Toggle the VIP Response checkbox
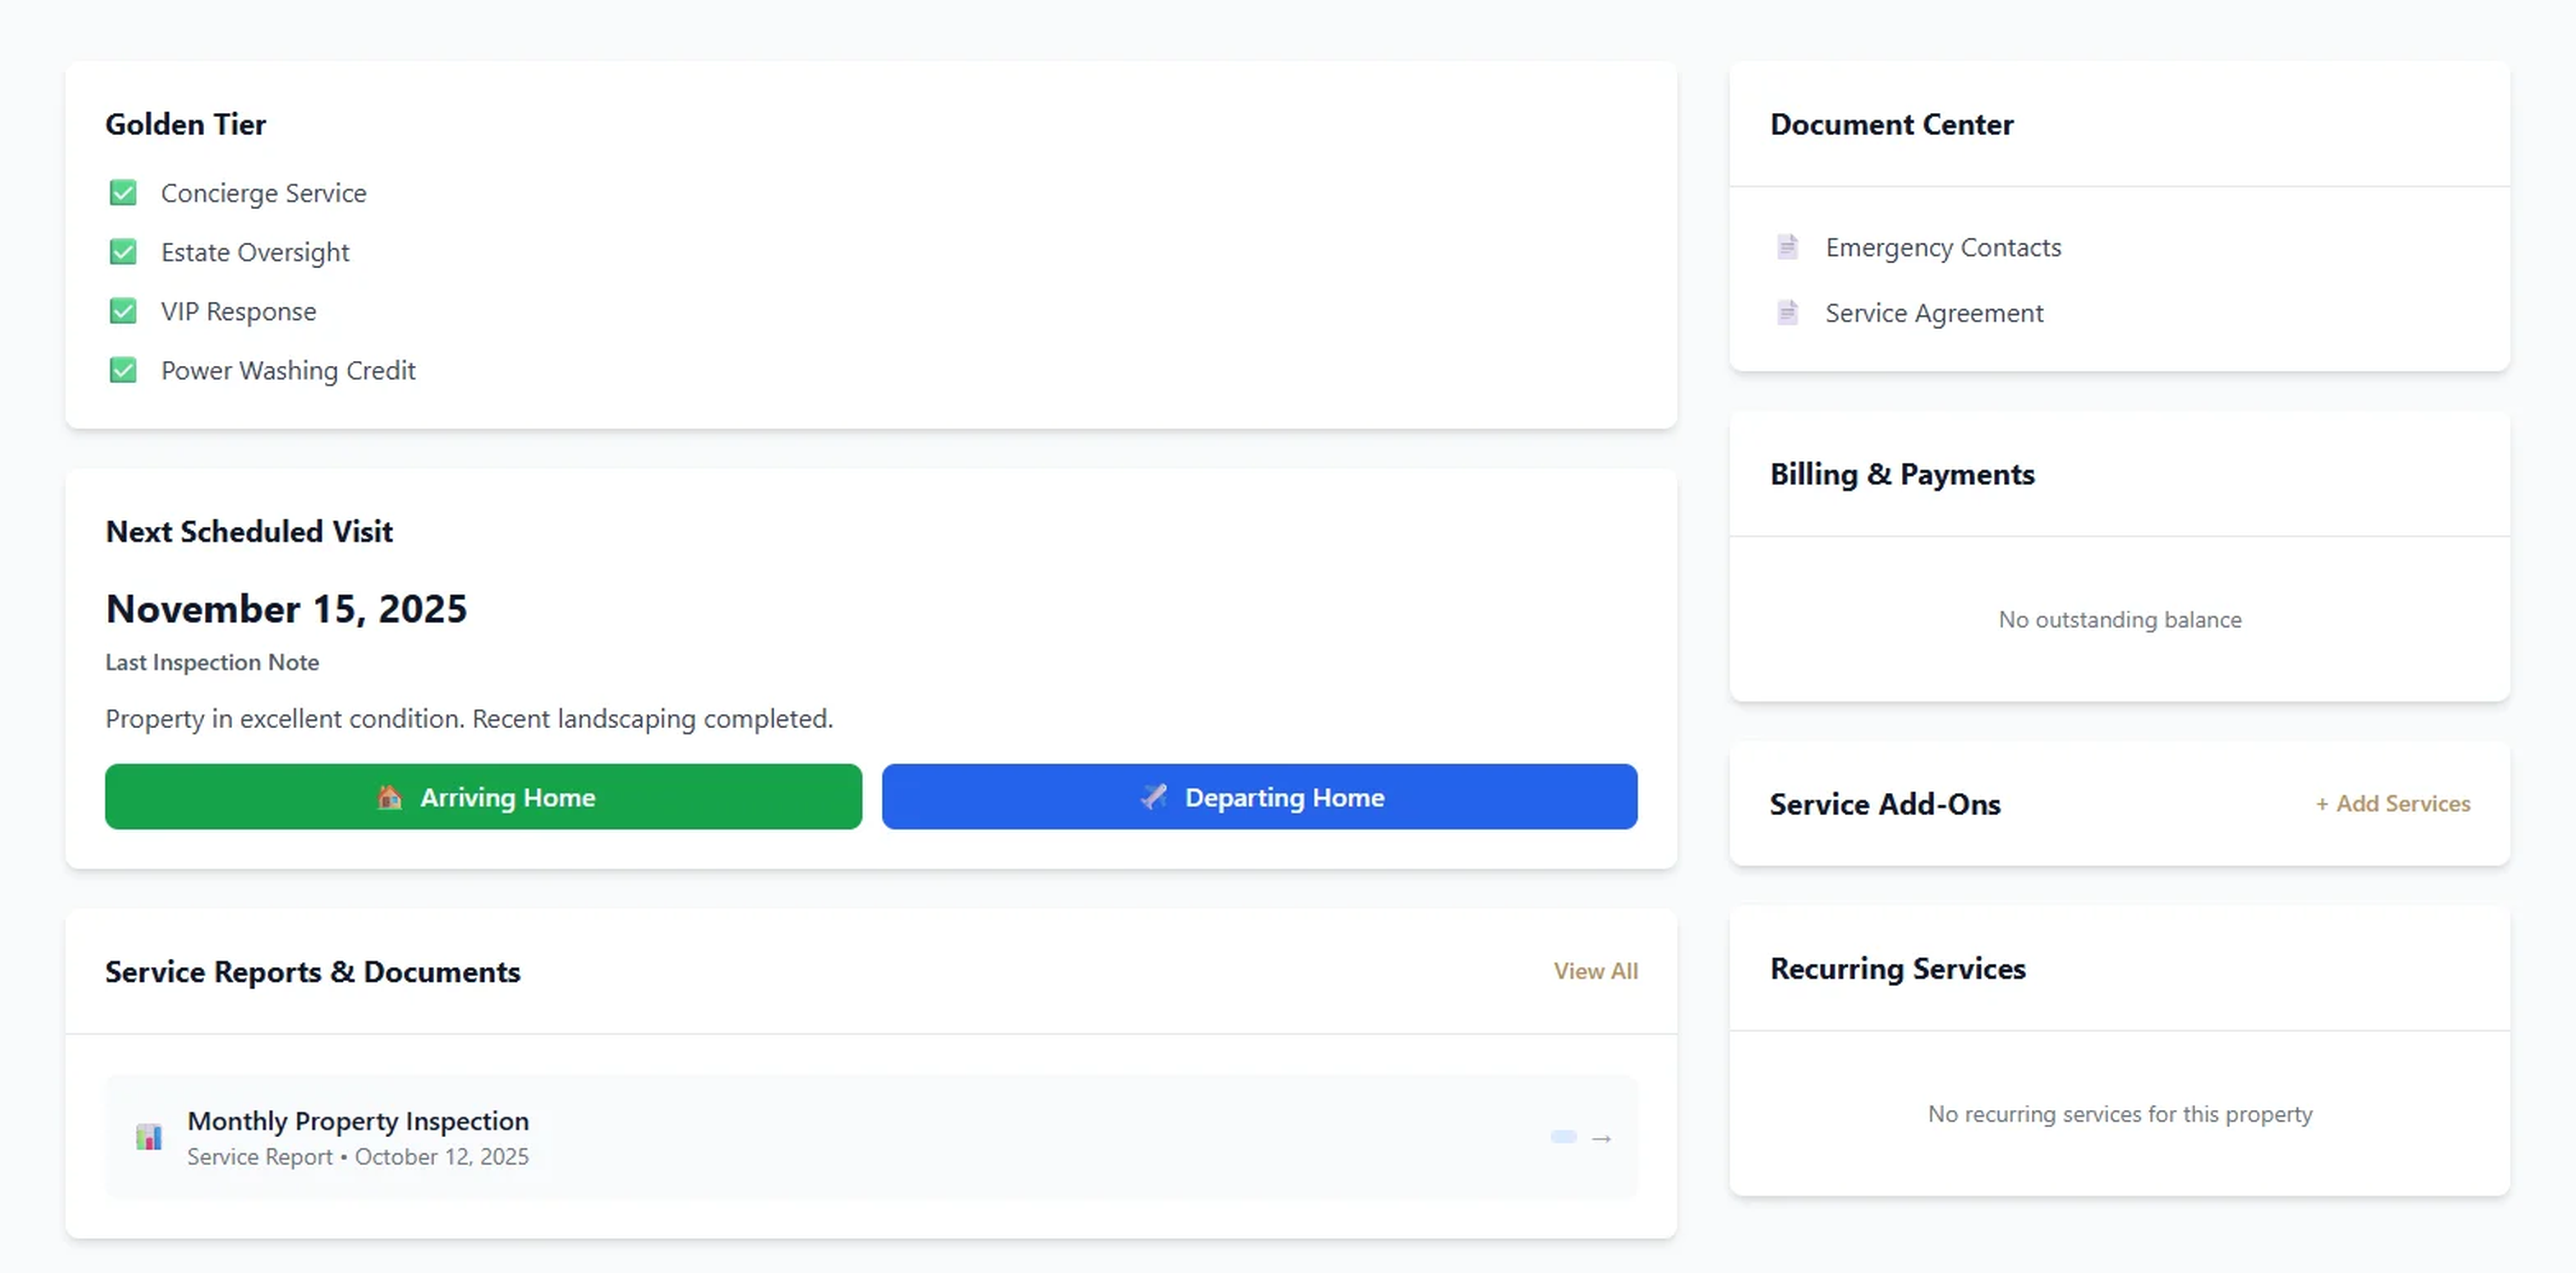This screenshot has height=1273, width=2576. click(123, 311)
